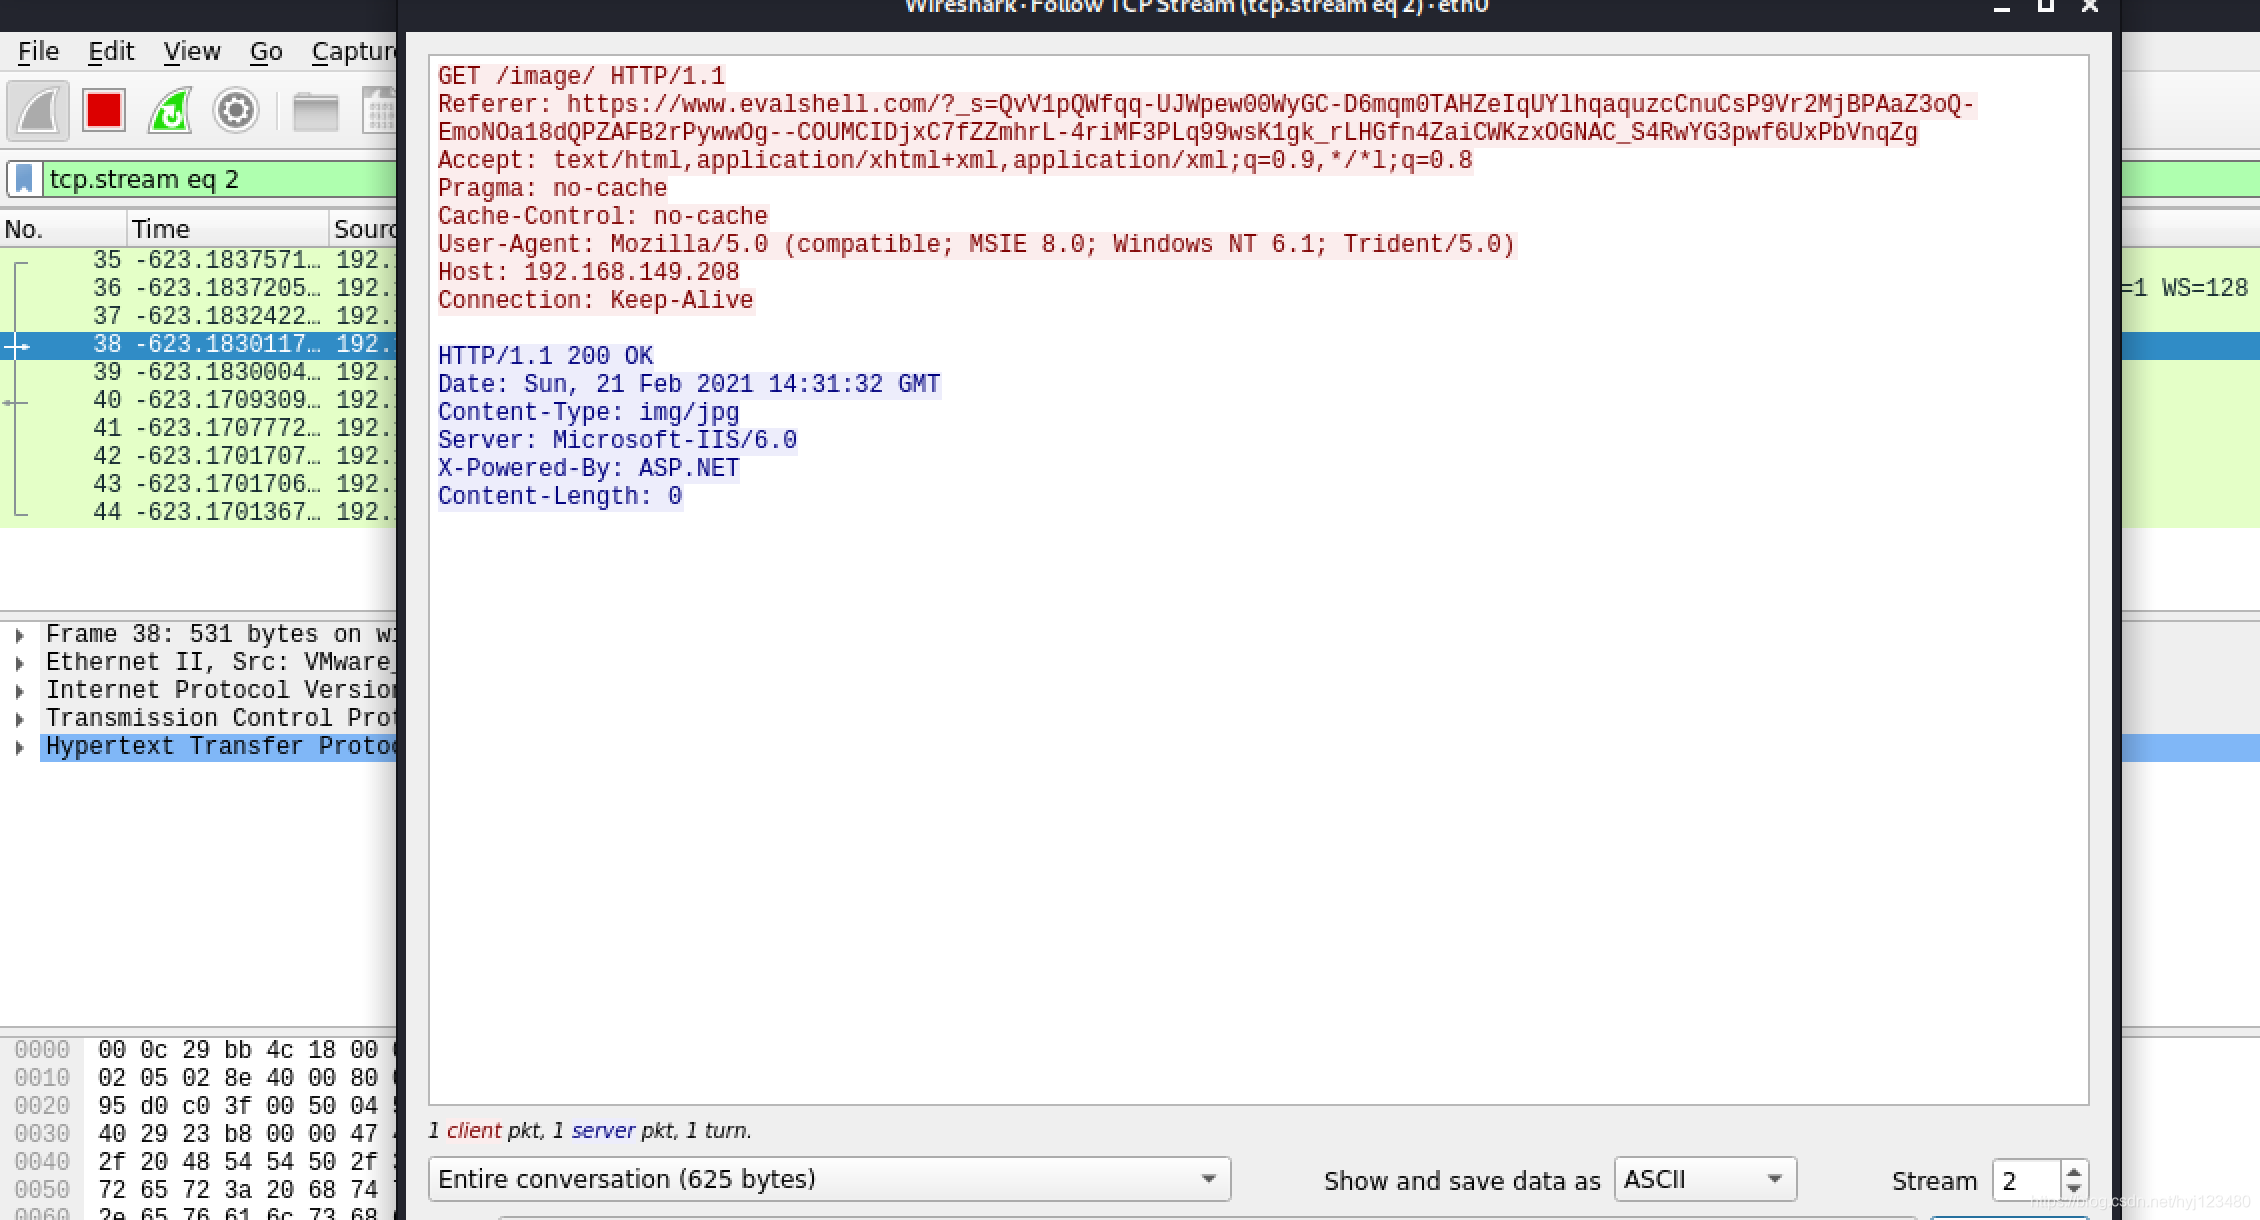Click the Open capture file folder icon
This screenshot has height=1220, width=2260.
point(315,111)
